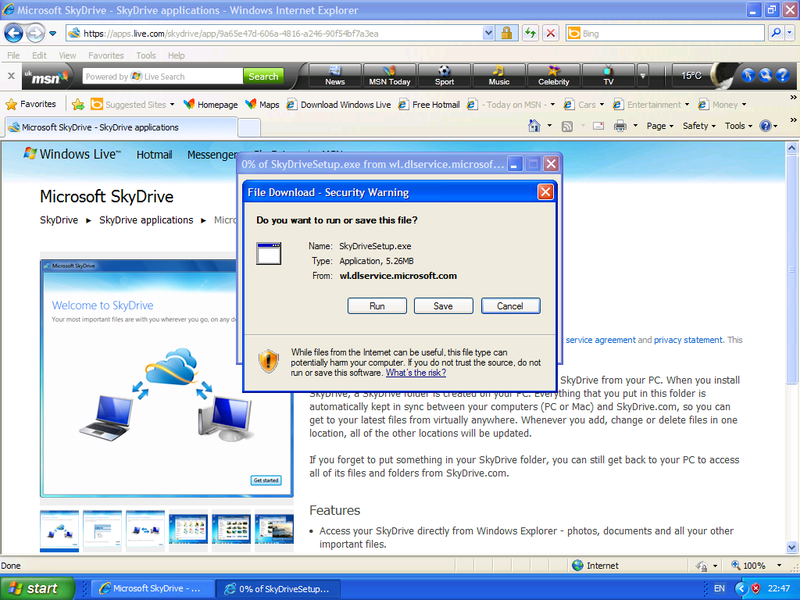
Task: Open a new blank tab
Action: pyautogui.click(x=249, y=128)
